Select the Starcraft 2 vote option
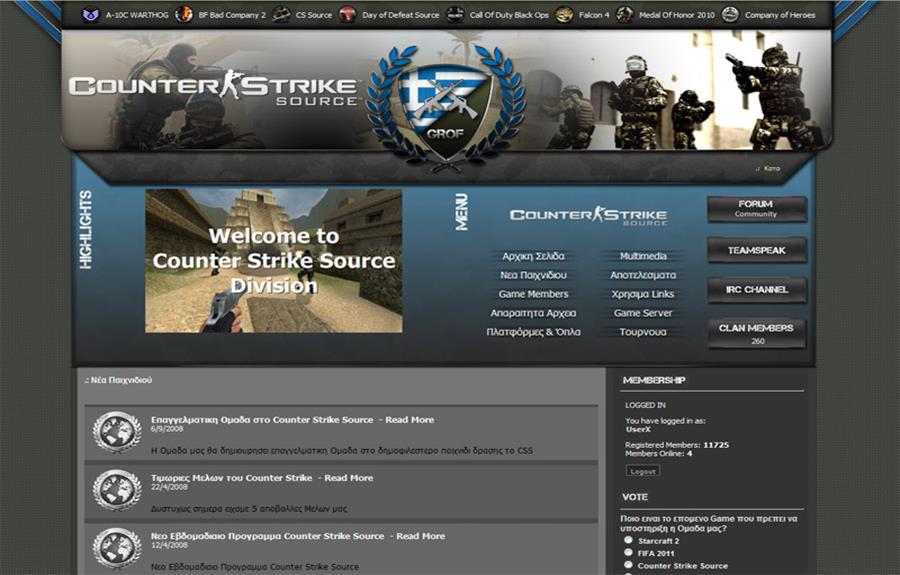Screen dimensions: 900x575 [629, 540]
